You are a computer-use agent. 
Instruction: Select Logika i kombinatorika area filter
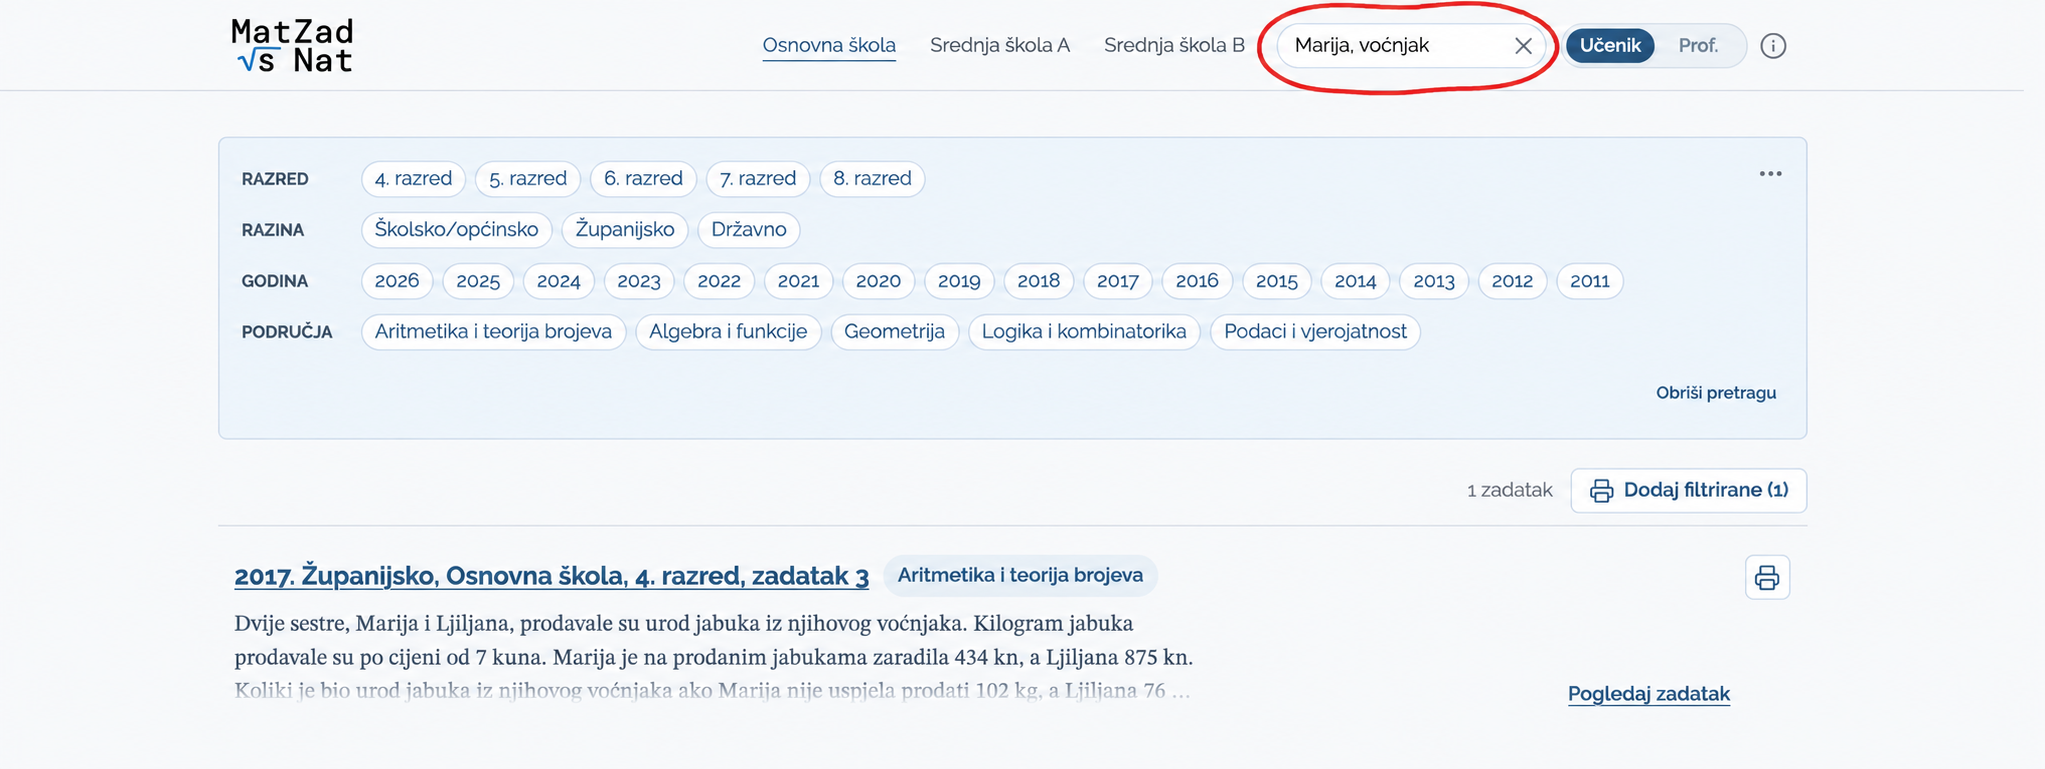coord(1084,332)
